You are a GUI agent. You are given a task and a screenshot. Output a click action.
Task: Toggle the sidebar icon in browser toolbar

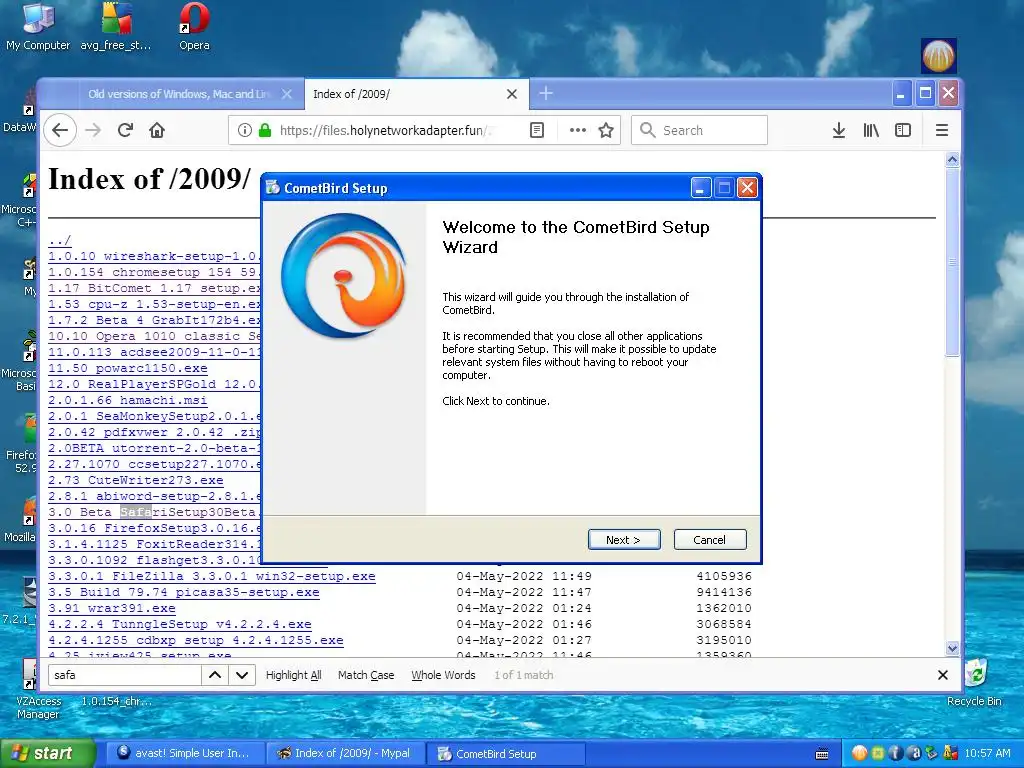903,130
